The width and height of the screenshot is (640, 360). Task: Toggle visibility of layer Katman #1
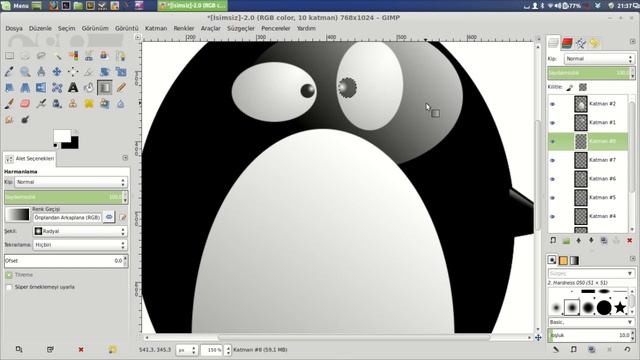[553, 122]
